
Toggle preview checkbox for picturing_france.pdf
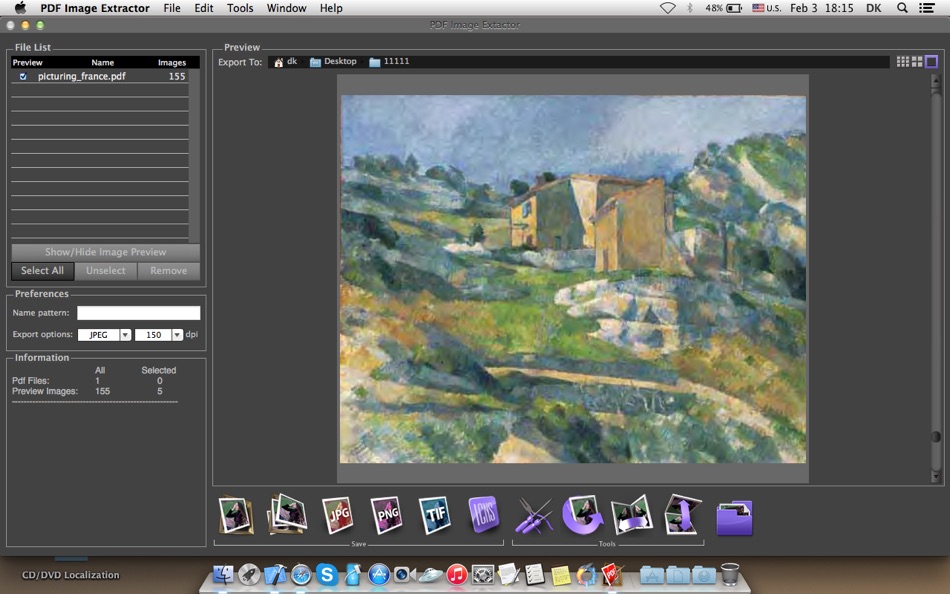tap(24, 76)
